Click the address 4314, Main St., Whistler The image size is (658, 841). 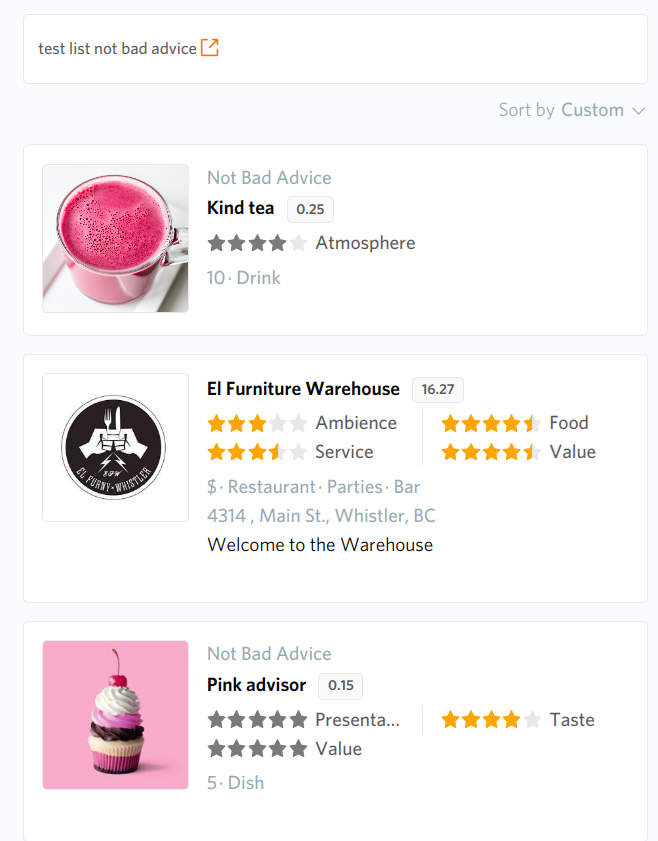point(321,516)
